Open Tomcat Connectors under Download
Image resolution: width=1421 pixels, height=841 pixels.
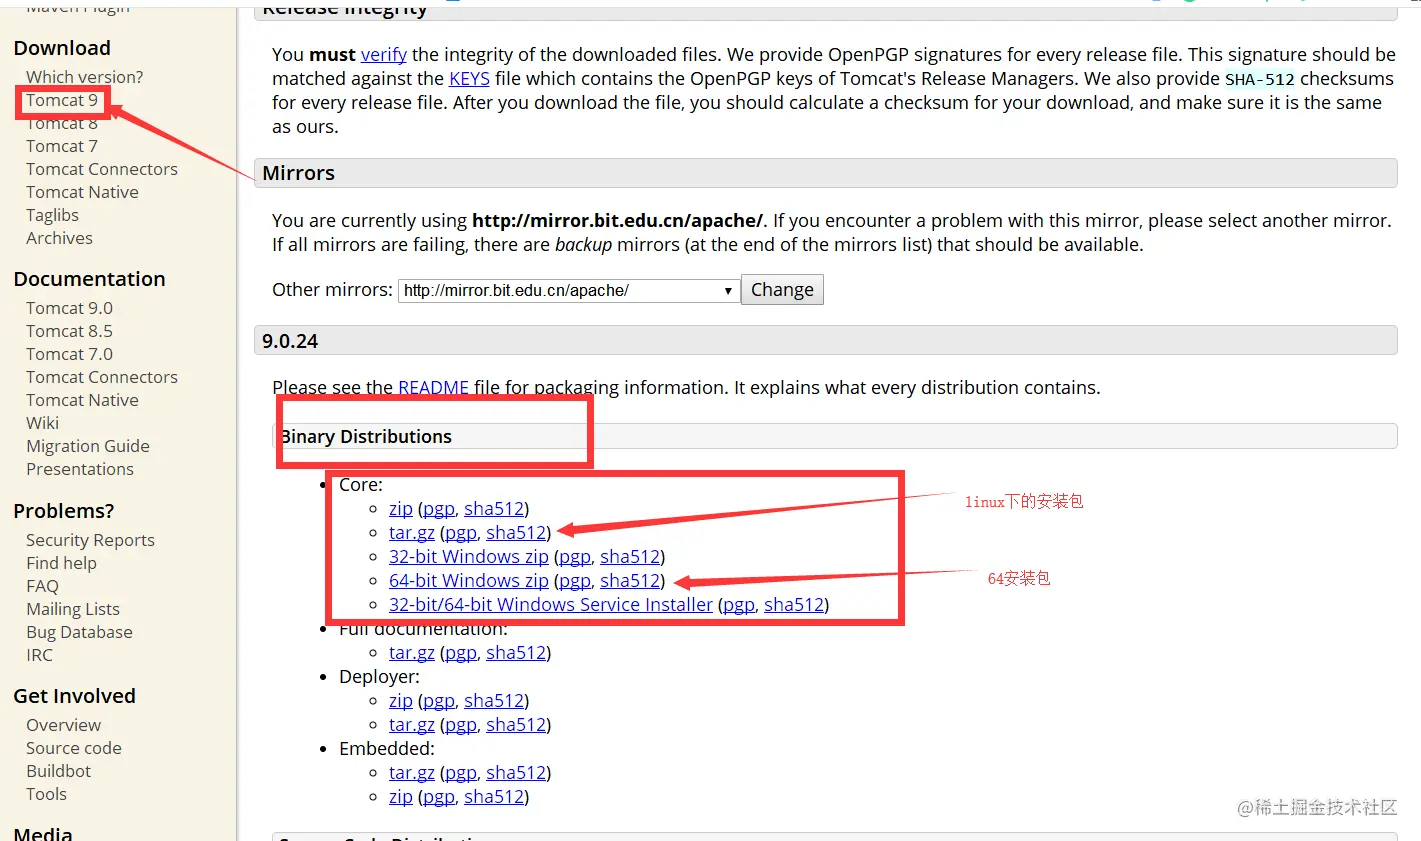[x=102, y=169]
